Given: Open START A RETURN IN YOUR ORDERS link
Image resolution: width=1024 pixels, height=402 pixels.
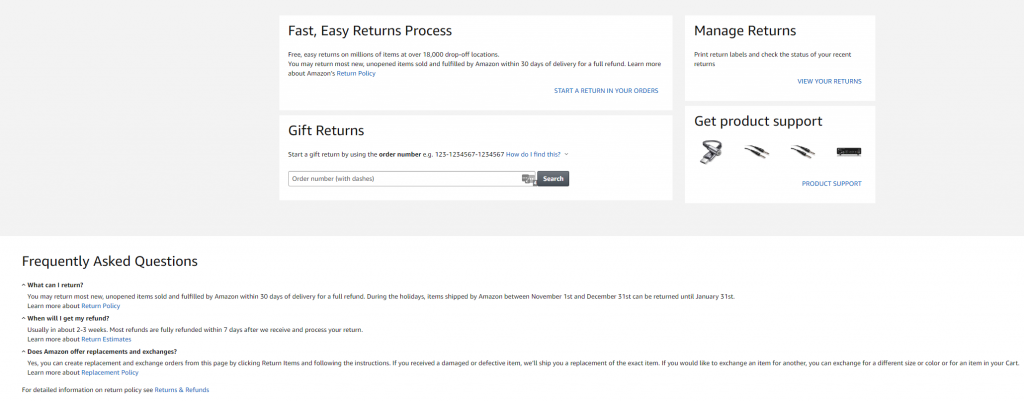Looking at the screenshot, I should click(x=606, y=91).
